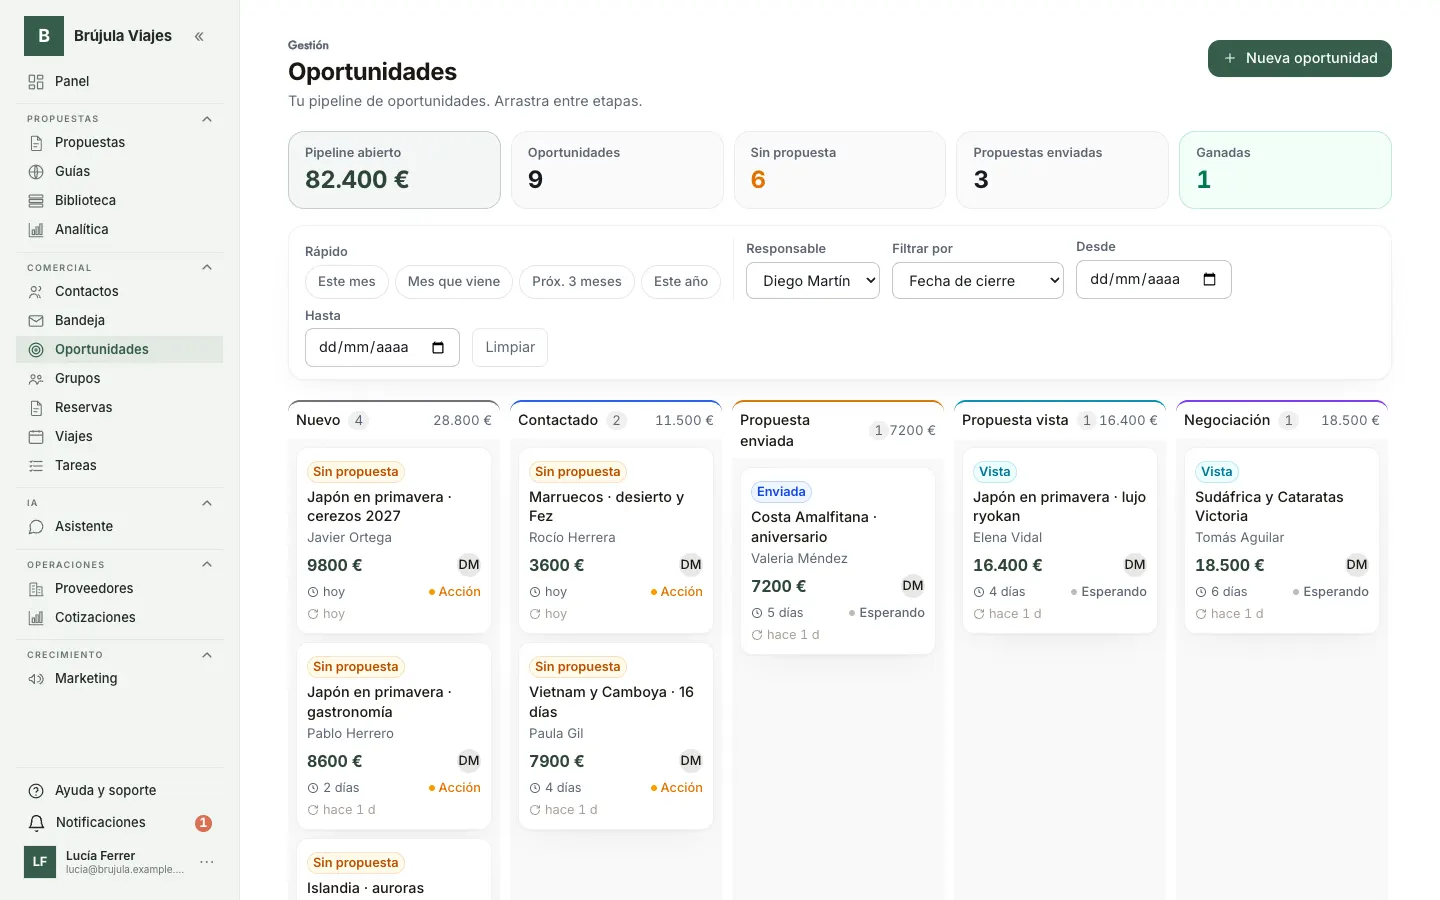This screenshot has width=1440, height=900.
Task: Click the Propuestas document icon
Action: coord(36,143)
